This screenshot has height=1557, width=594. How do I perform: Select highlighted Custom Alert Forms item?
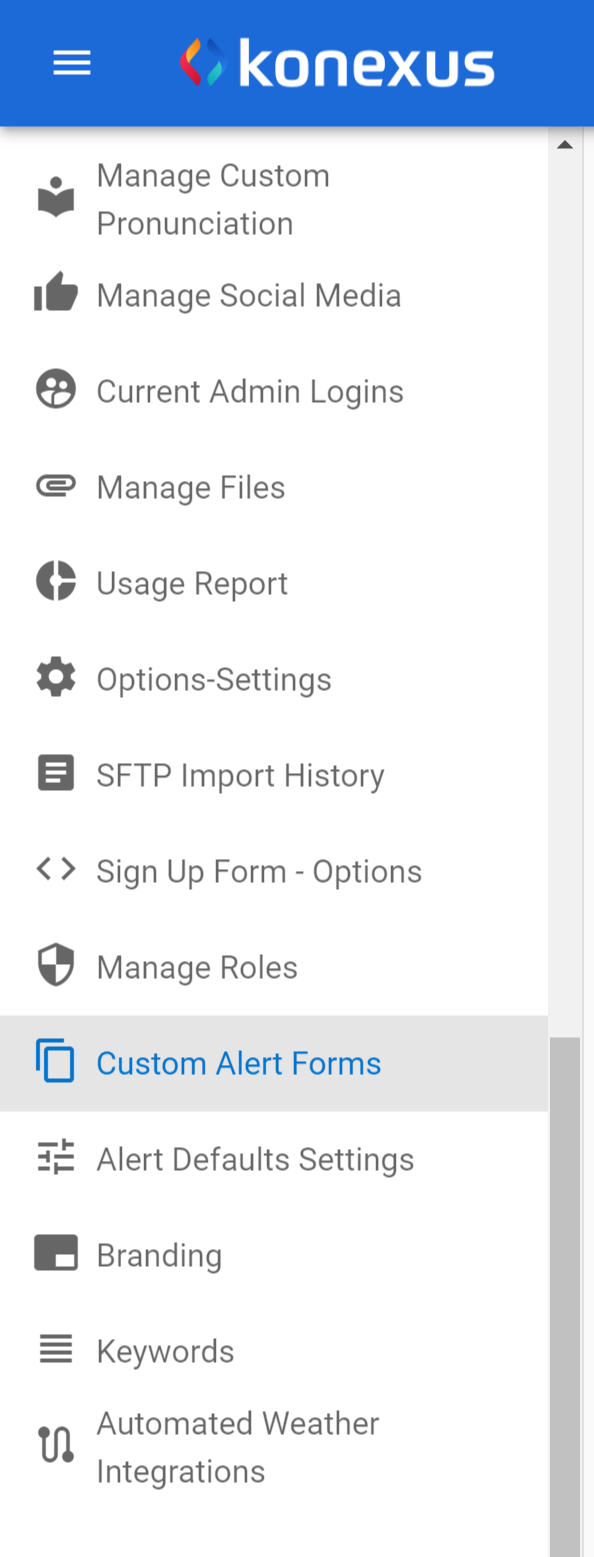274,1063
